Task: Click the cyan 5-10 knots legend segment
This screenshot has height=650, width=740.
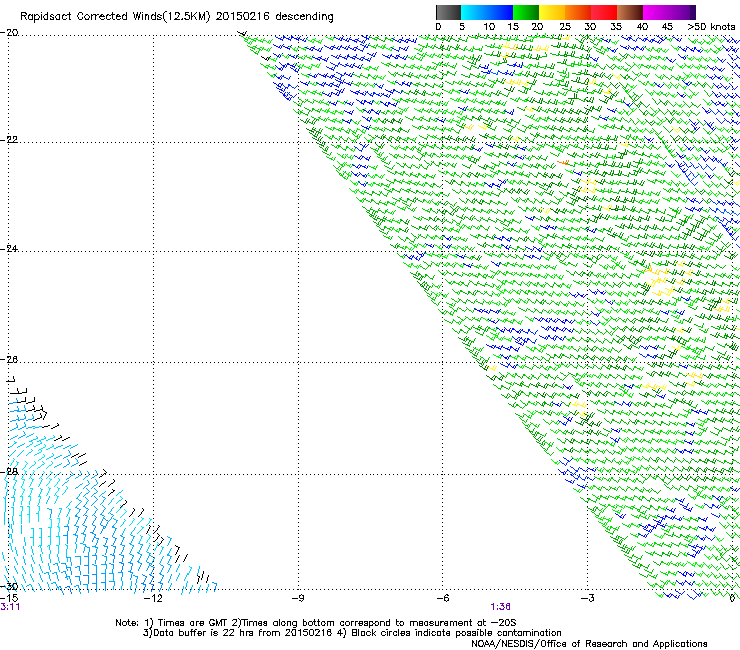Action: click(474, 12)
